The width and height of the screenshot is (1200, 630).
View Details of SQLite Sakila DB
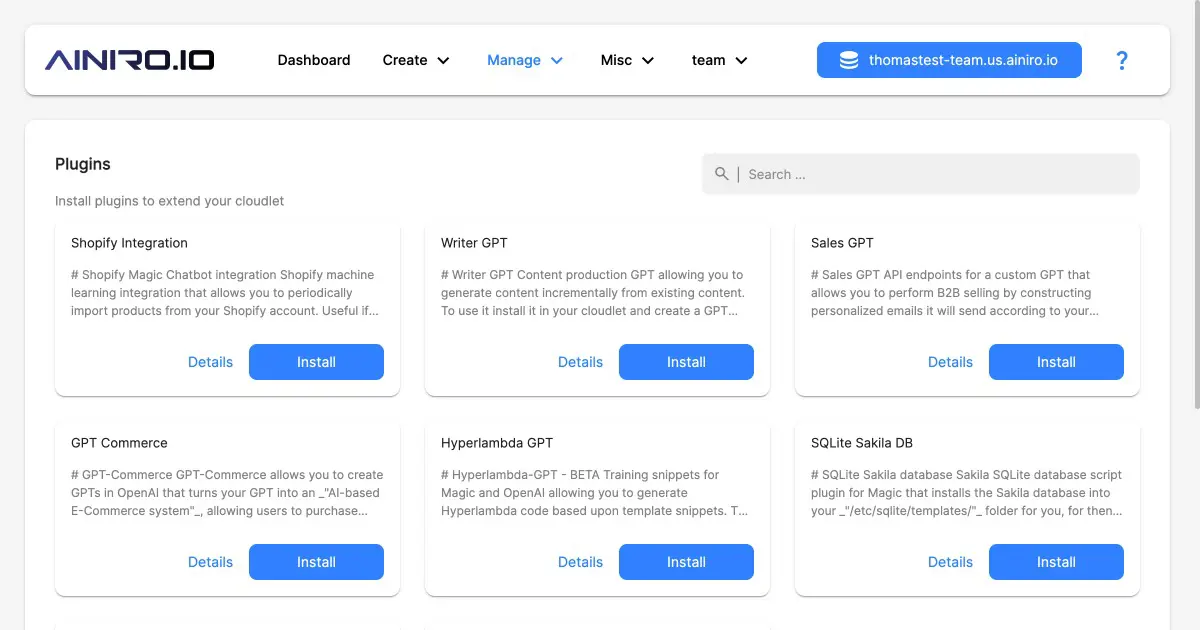(x=950, y=562)
